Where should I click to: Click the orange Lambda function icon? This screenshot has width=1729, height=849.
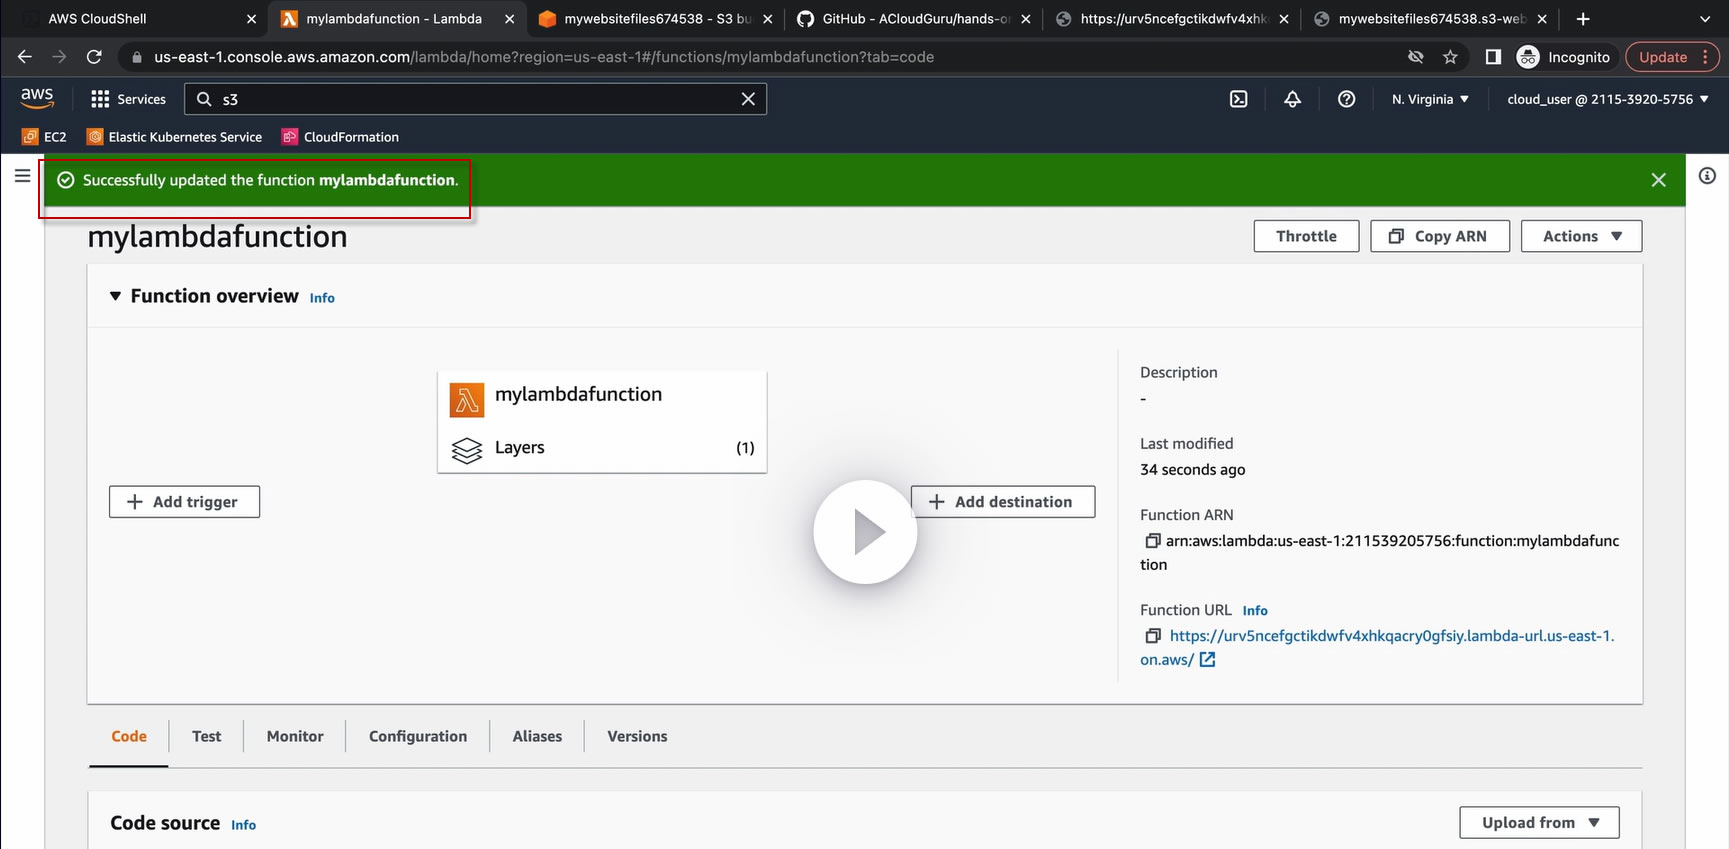point(466,399)
